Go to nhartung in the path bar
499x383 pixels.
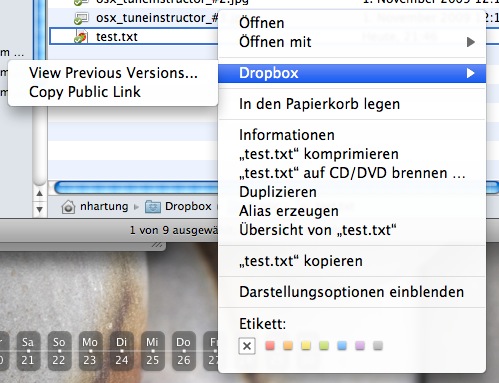tap(104, 207)
